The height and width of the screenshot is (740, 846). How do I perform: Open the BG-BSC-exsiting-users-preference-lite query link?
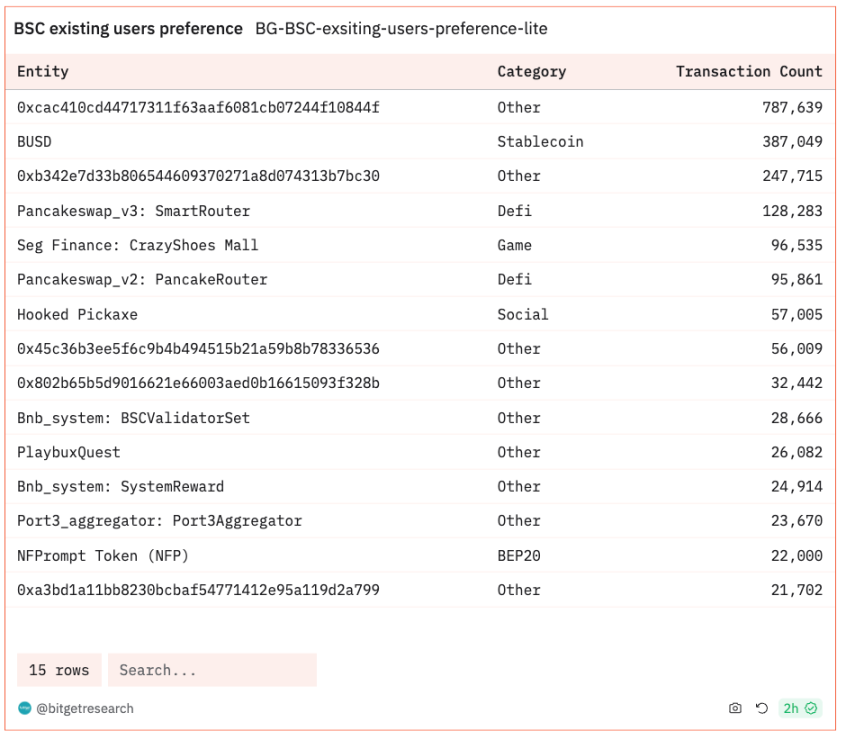(x=401, y=29)
